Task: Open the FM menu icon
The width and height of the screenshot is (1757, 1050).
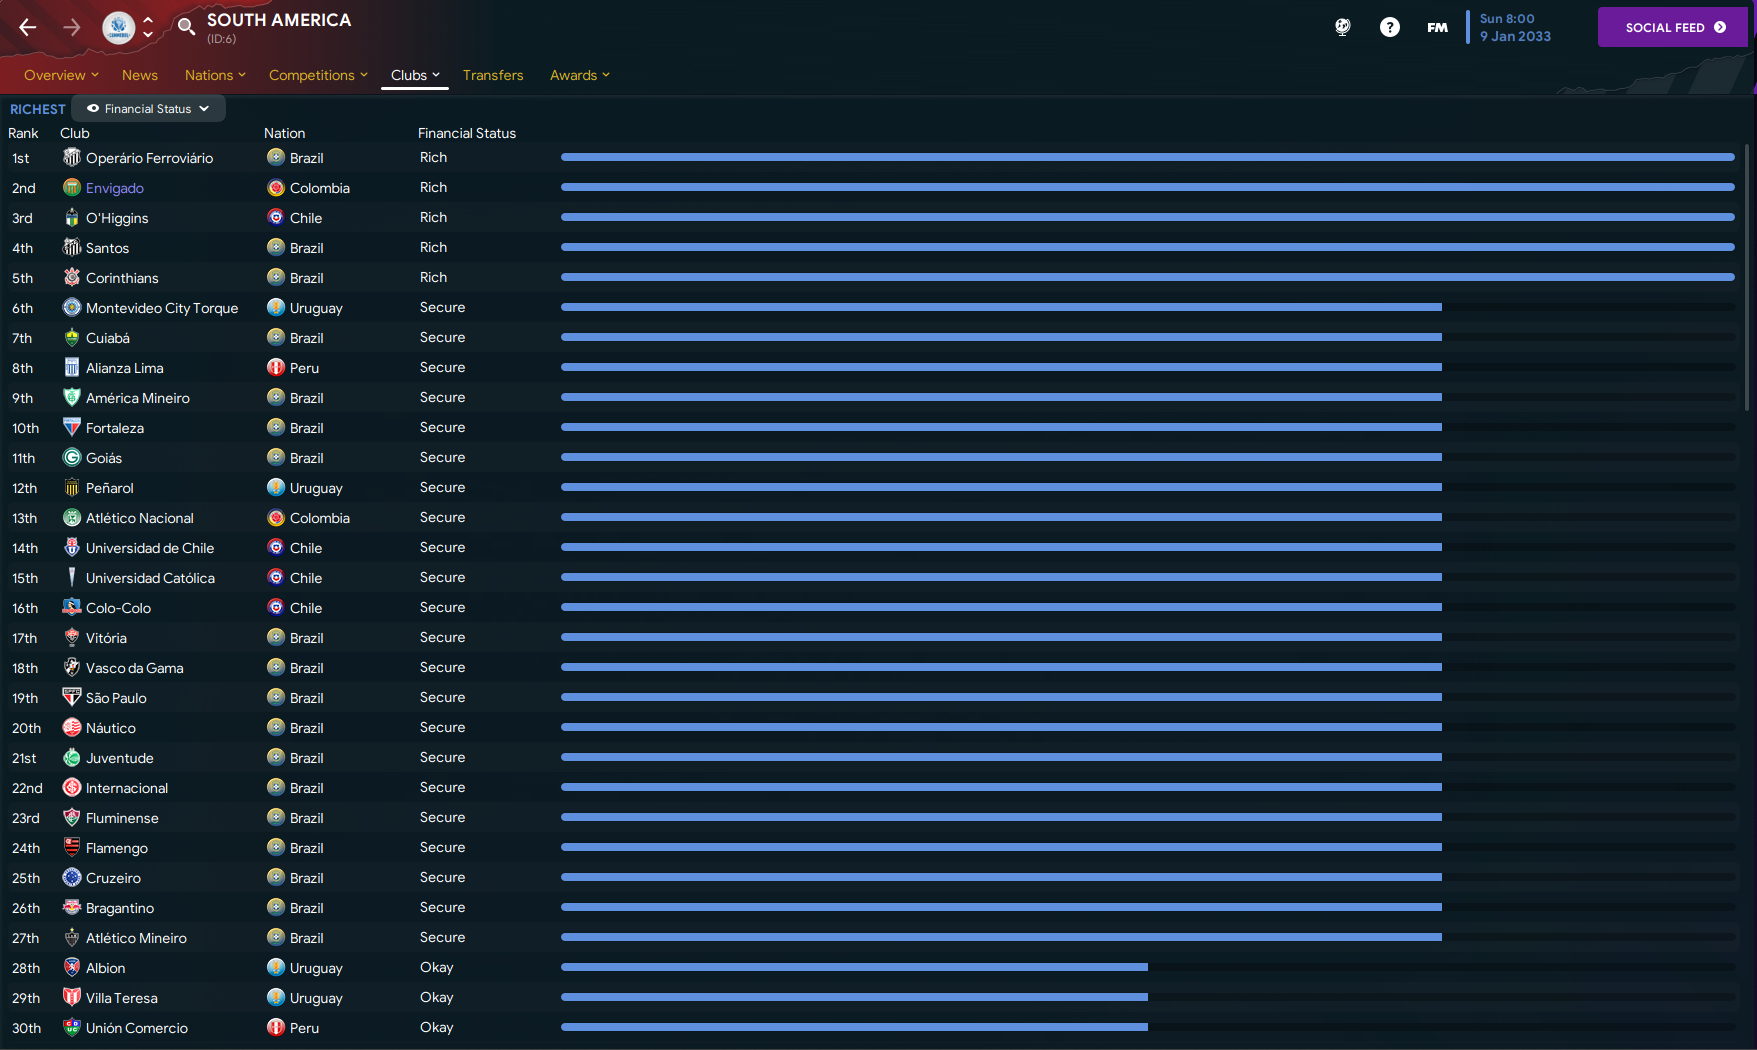Action: pyautogui.click(x=1437, y=27)
